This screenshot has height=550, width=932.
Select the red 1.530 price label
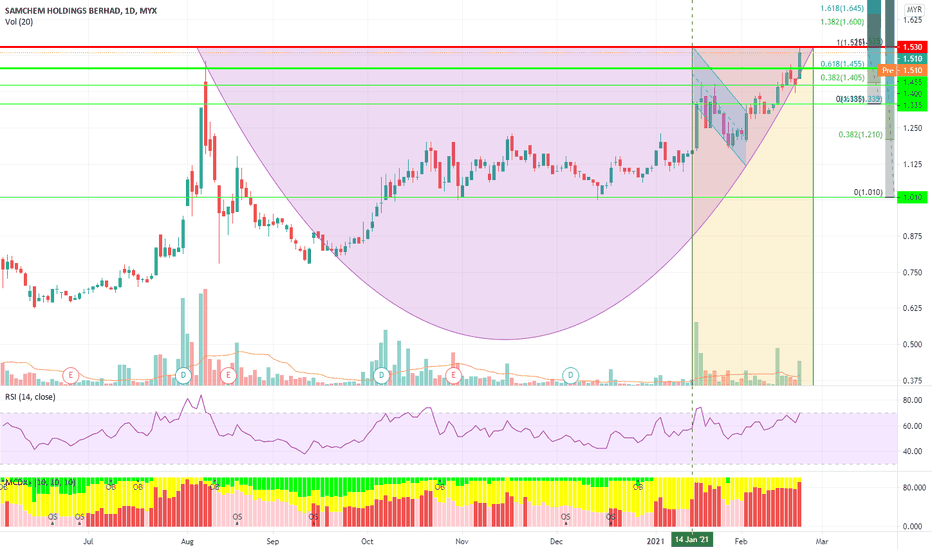click(x=912, y=47)
